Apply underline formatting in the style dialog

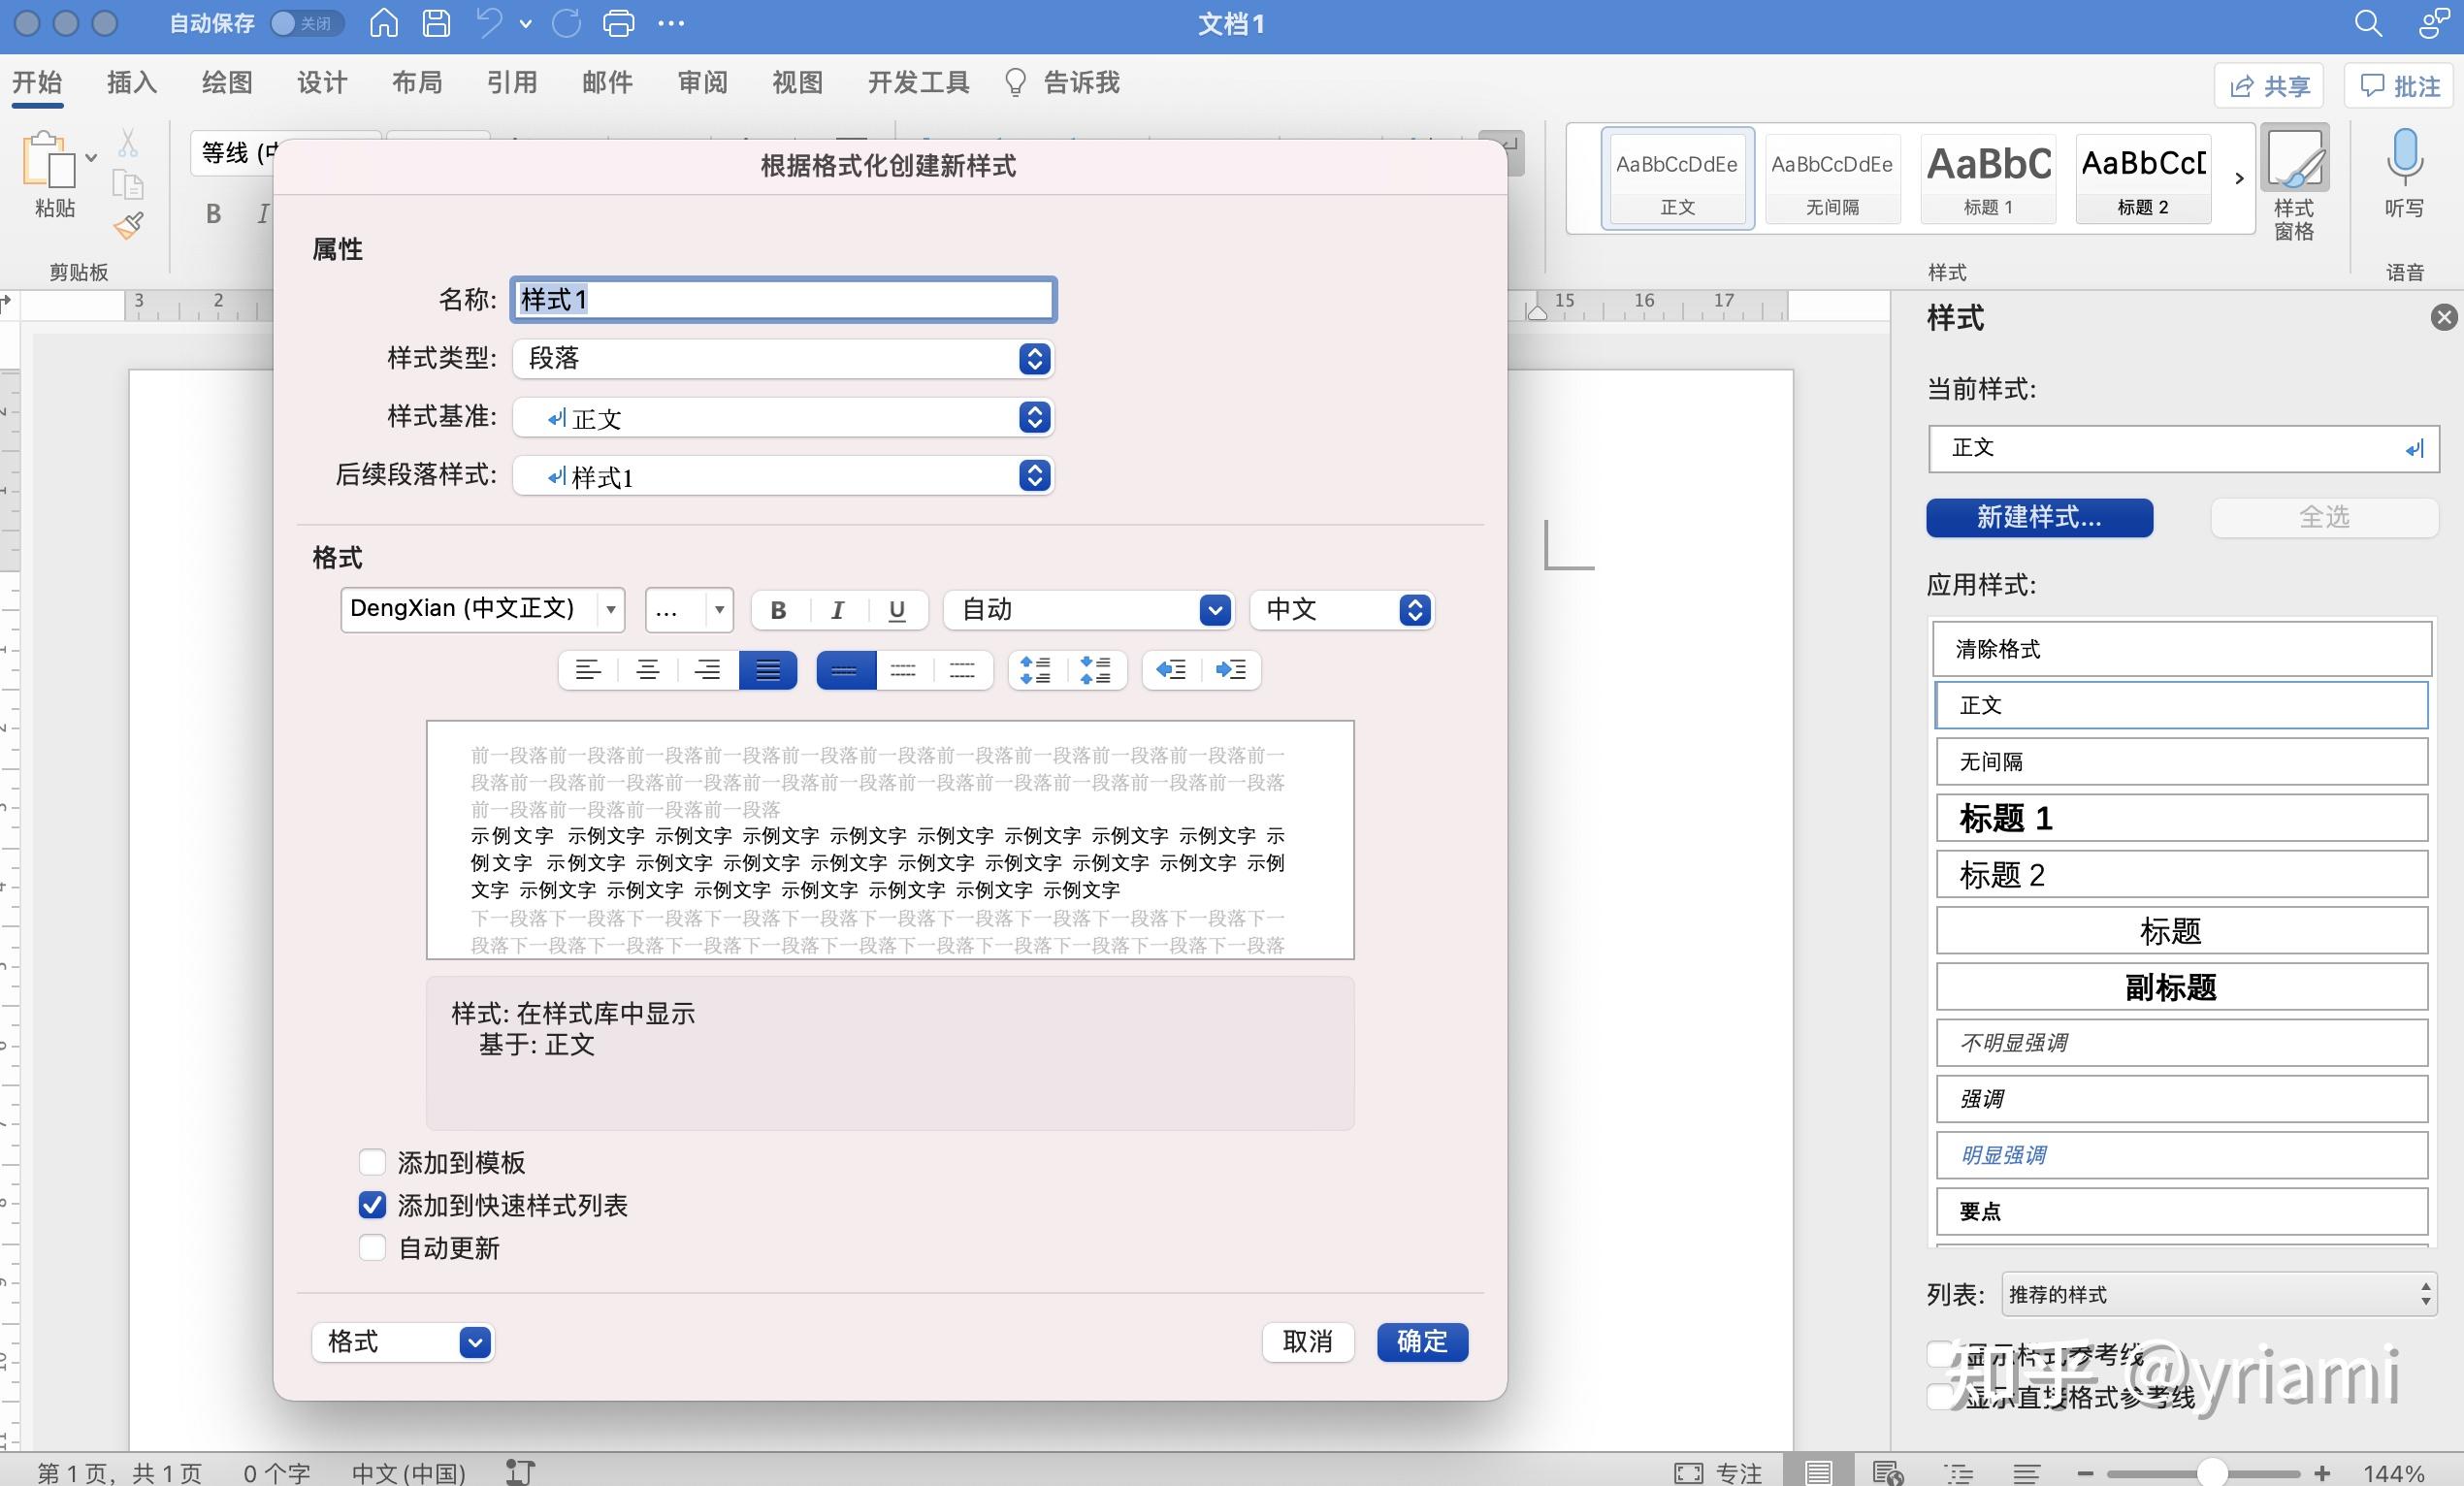pyautogui.click(x=896, y=610)
